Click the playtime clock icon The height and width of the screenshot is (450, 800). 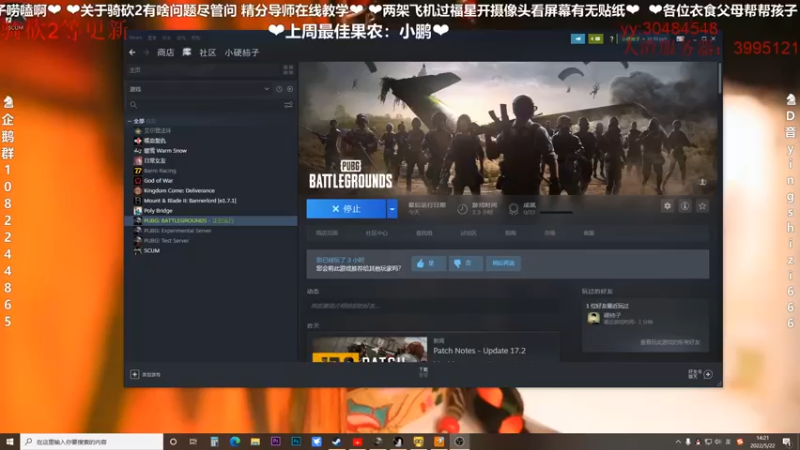(x=462, y=209)
